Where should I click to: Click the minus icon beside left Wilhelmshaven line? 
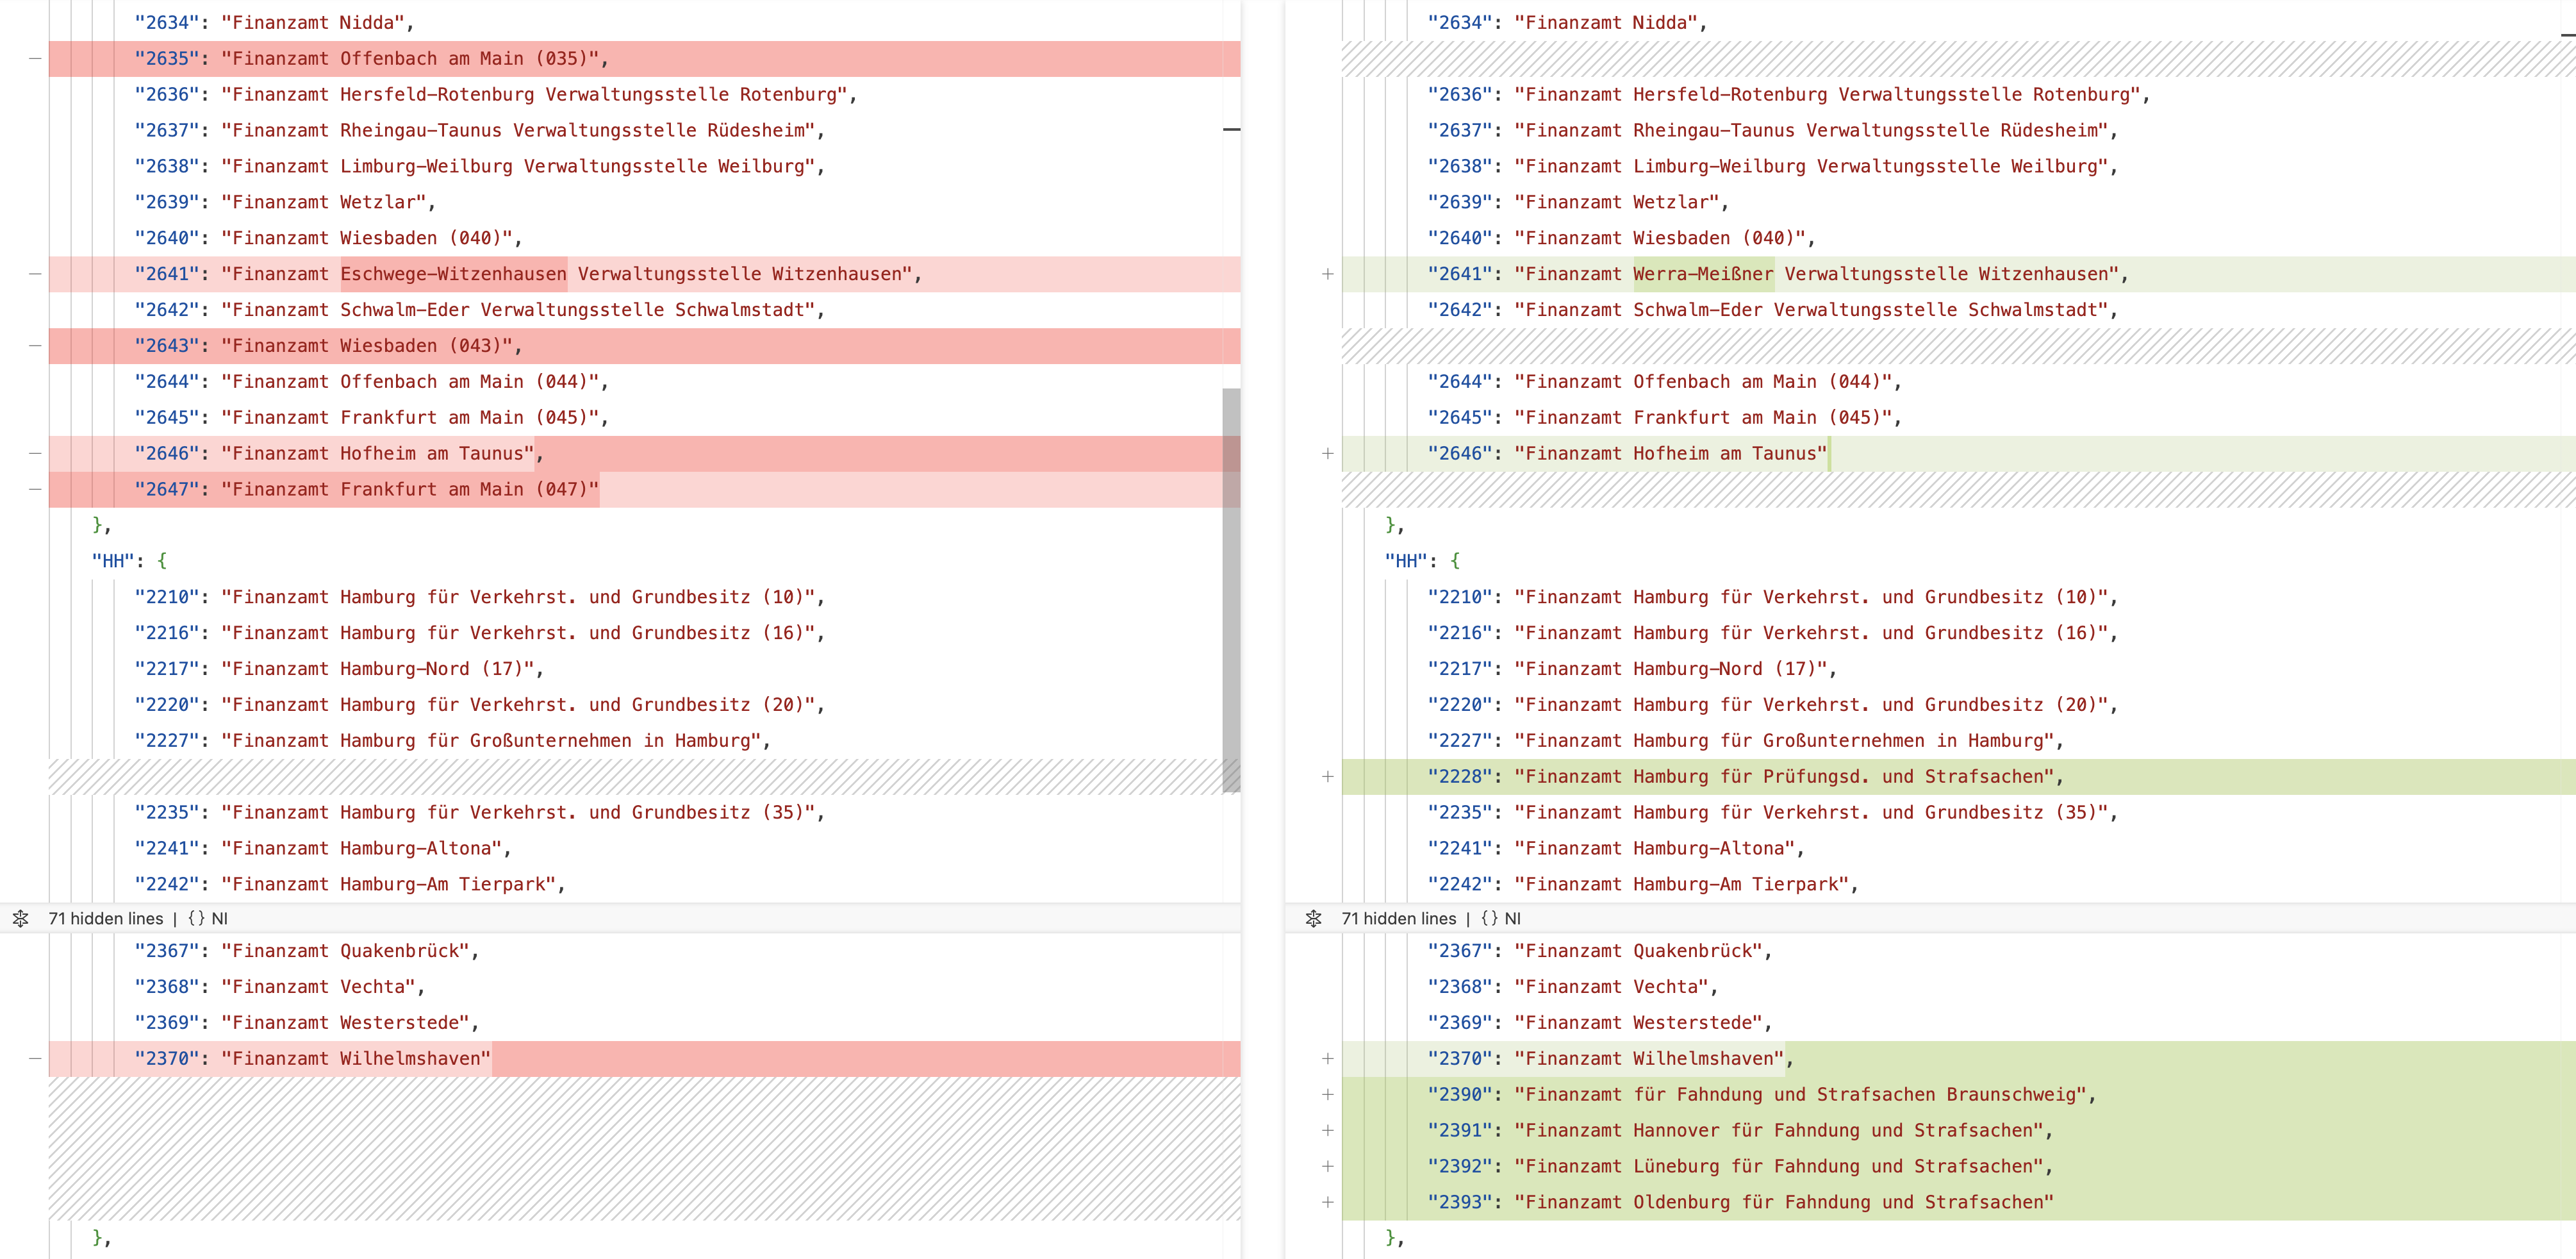pyautogui.click(x=35, y=1058)
